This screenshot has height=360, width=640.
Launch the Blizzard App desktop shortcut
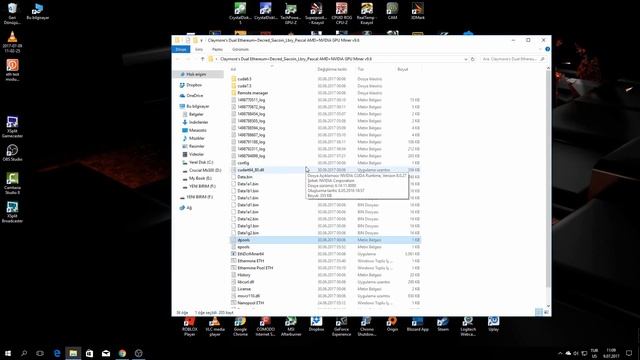point(417,324)
